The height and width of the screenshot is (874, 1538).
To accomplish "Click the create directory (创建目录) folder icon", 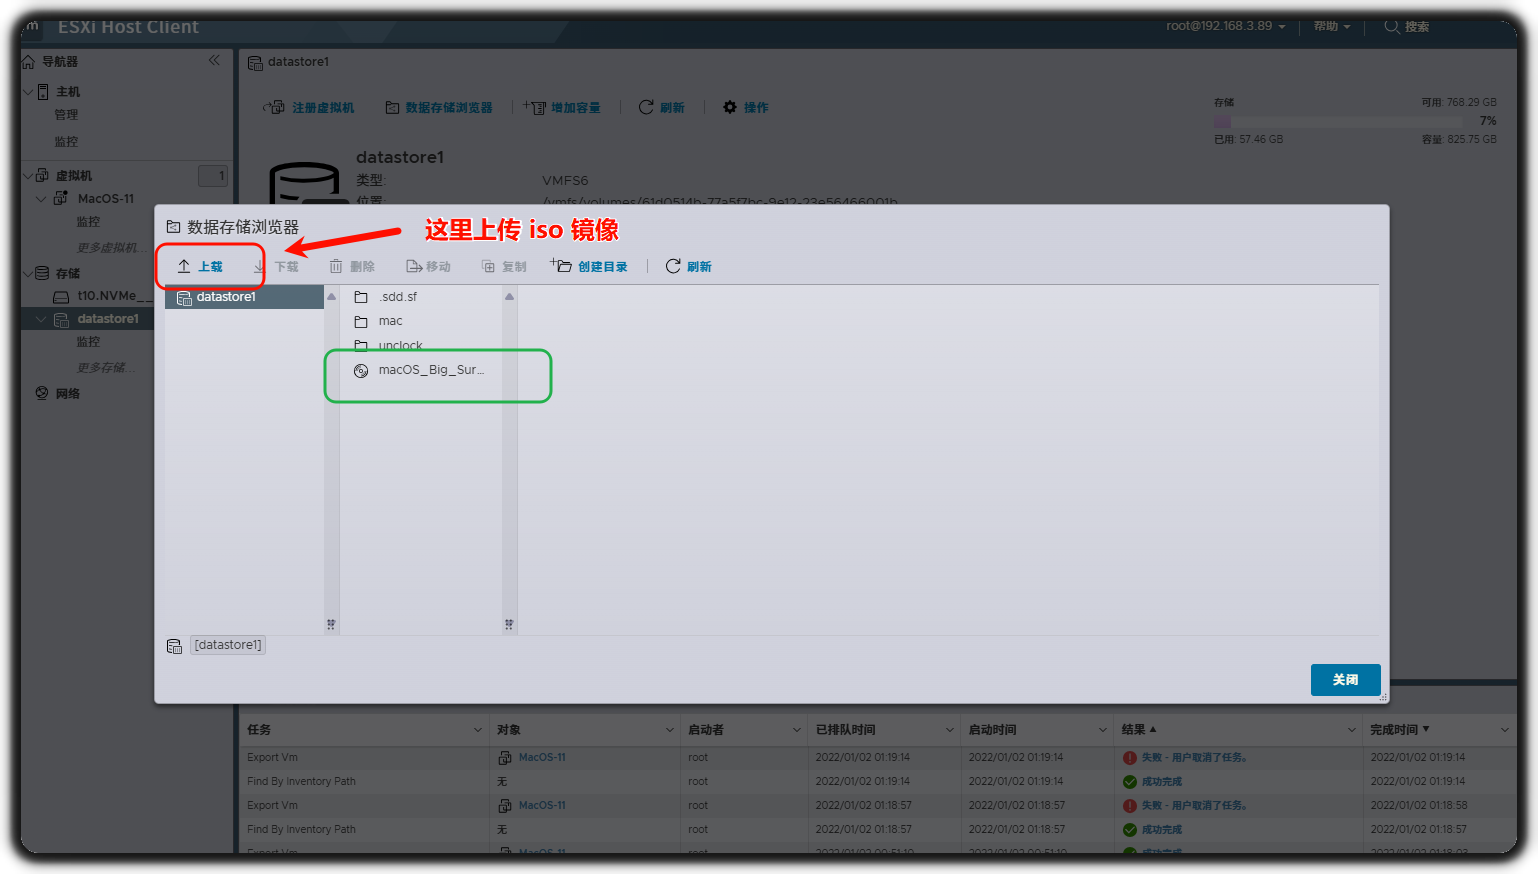I will coord(561,266).
